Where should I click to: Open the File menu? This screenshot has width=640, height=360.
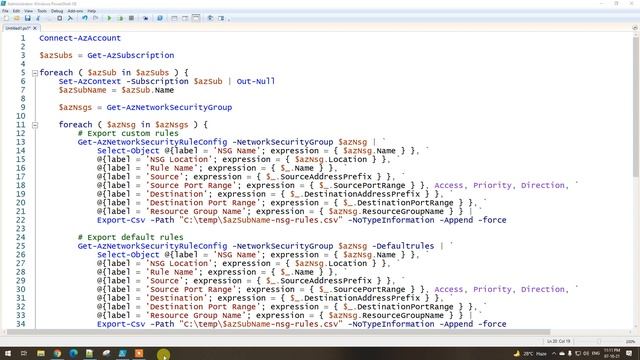tap(5, 11)
